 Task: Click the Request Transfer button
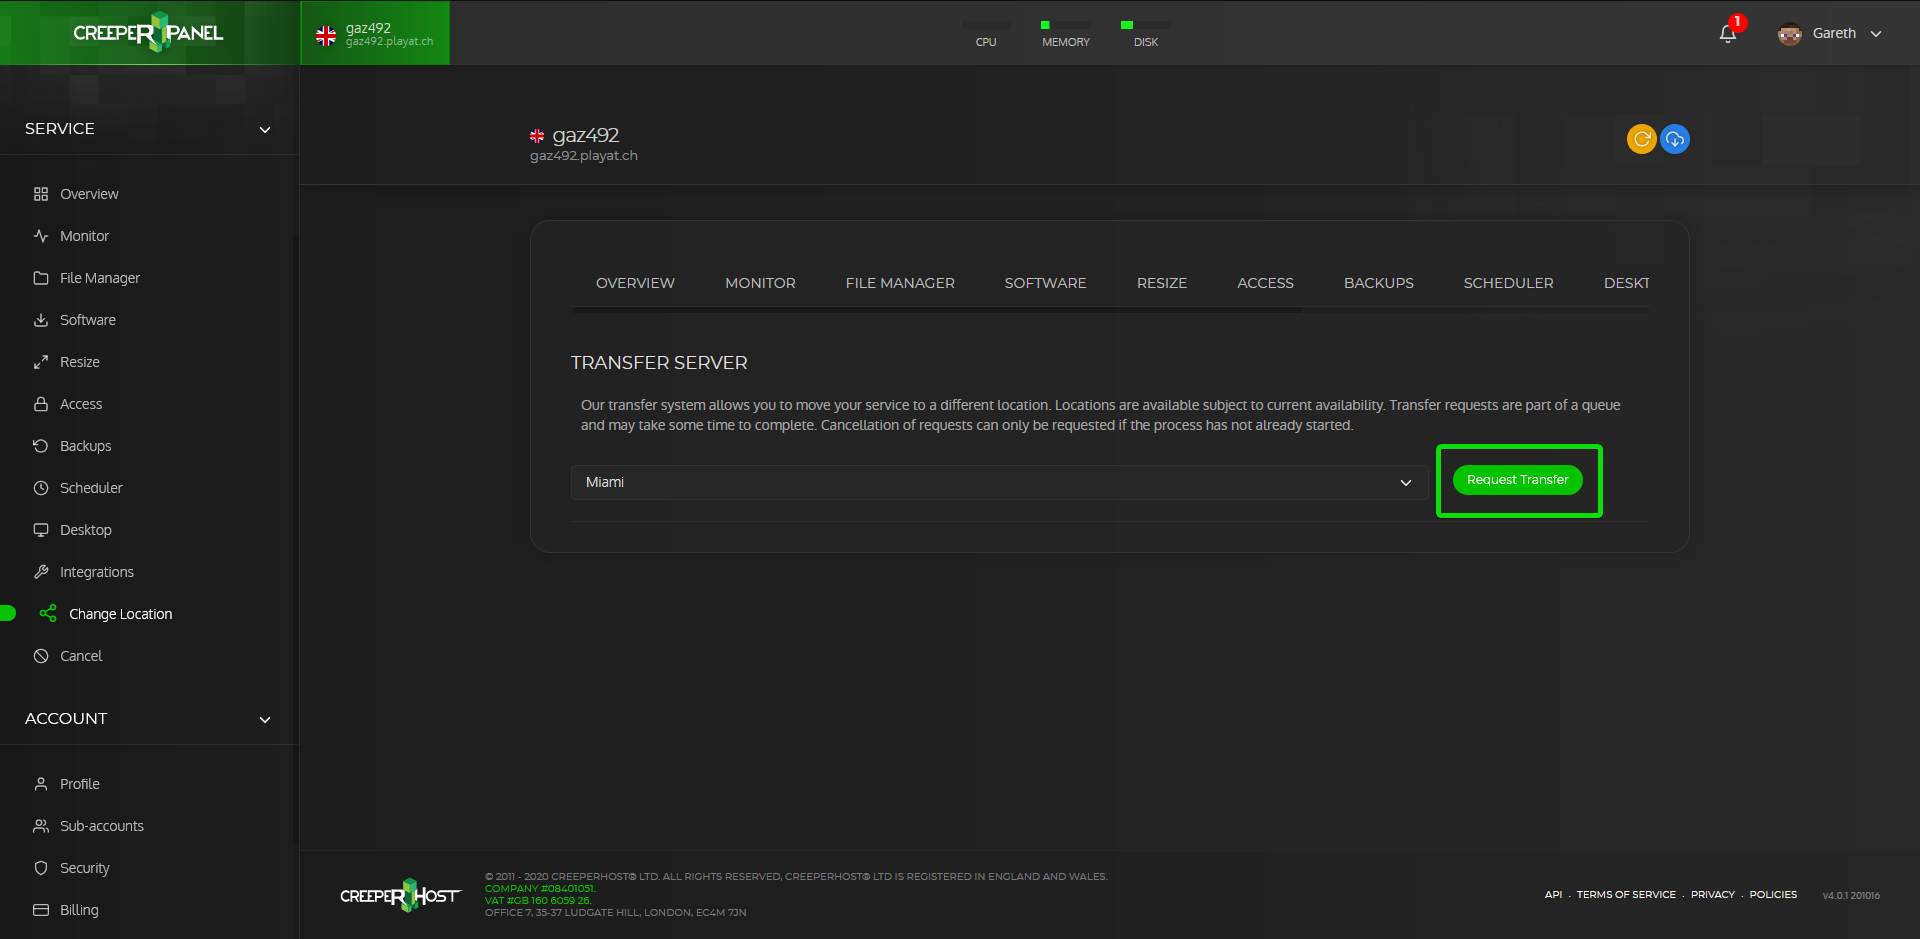point(1517,480)
